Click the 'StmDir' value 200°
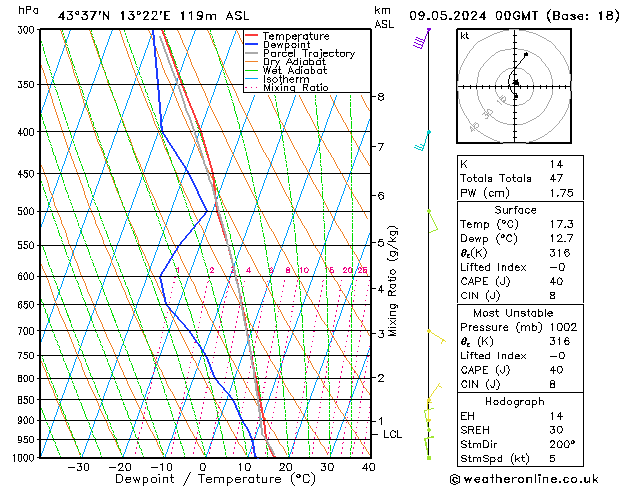629x486 pixels. [562, 444]
